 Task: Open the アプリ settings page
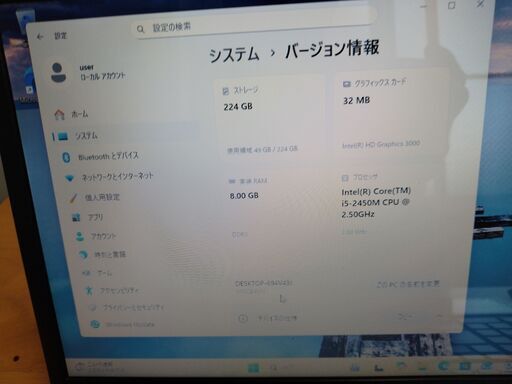pyautogui.click(x=88, y=217)
